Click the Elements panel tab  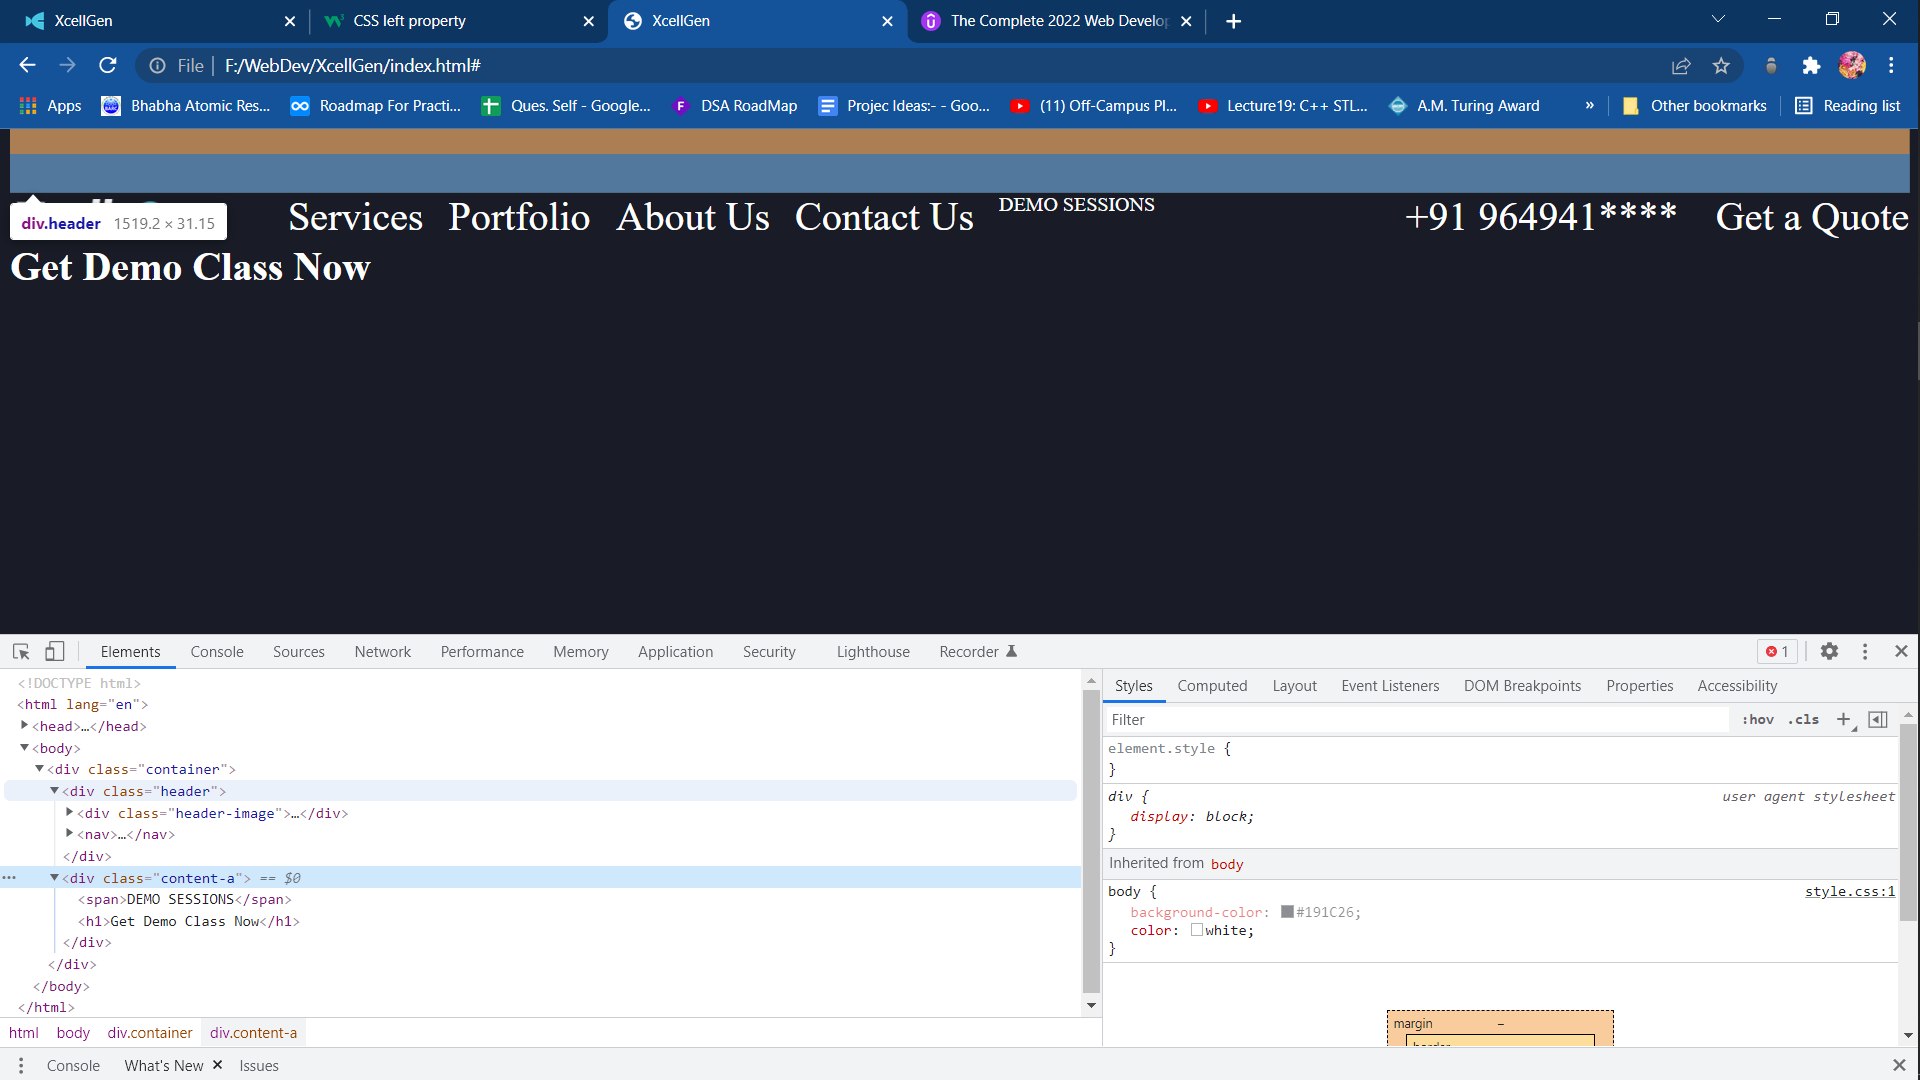pyautogui.click(x=129, y=651)
